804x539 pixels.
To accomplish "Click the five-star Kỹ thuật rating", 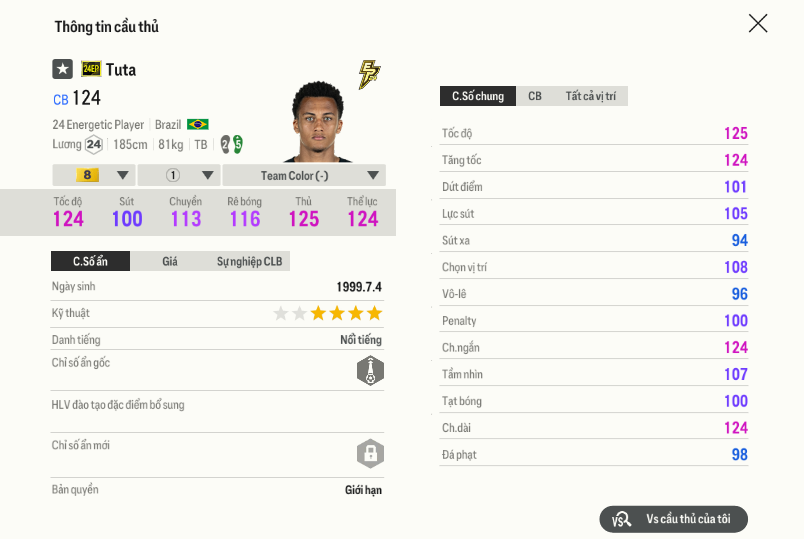I will [328, 313].
